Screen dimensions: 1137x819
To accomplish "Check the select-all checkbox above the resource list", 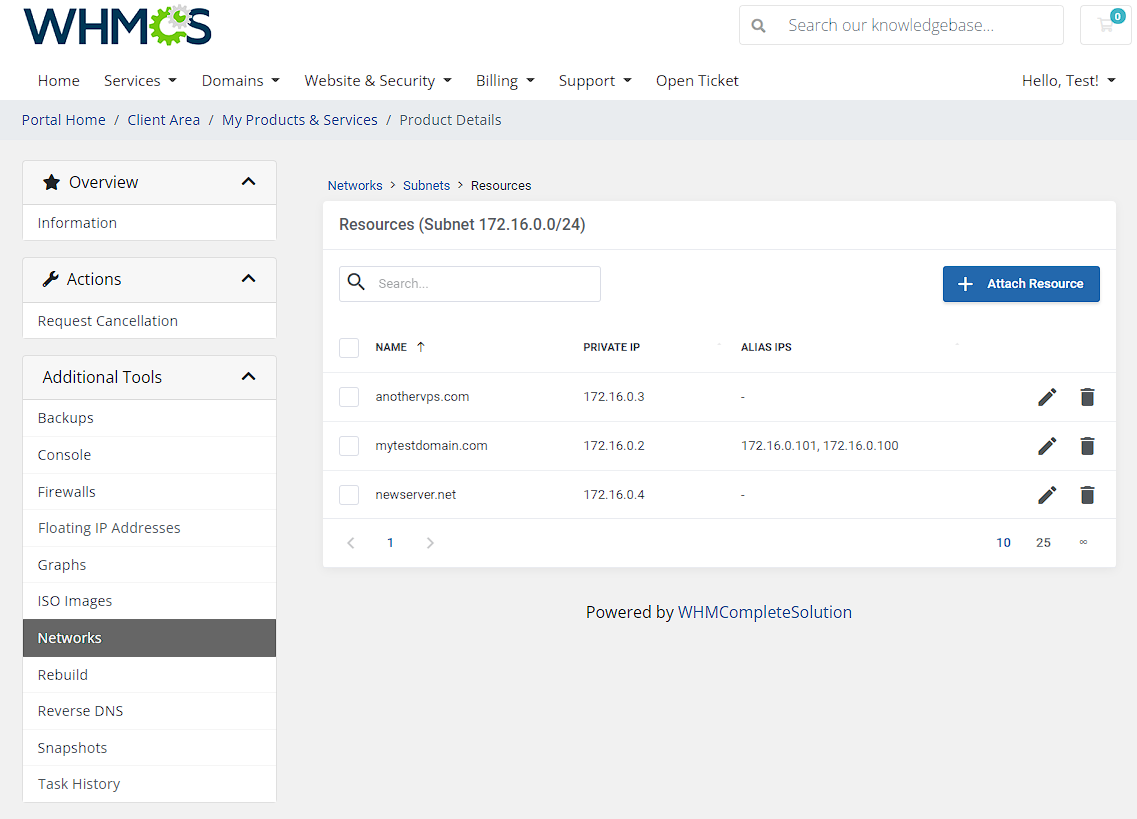I will [x=348, y=347].
